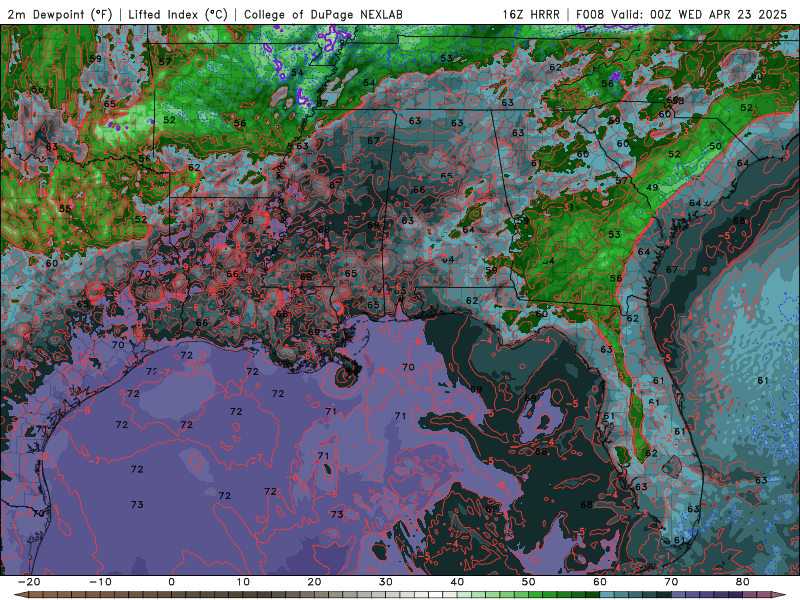Click the right arrow end of the color bar

tap(781, 595)
